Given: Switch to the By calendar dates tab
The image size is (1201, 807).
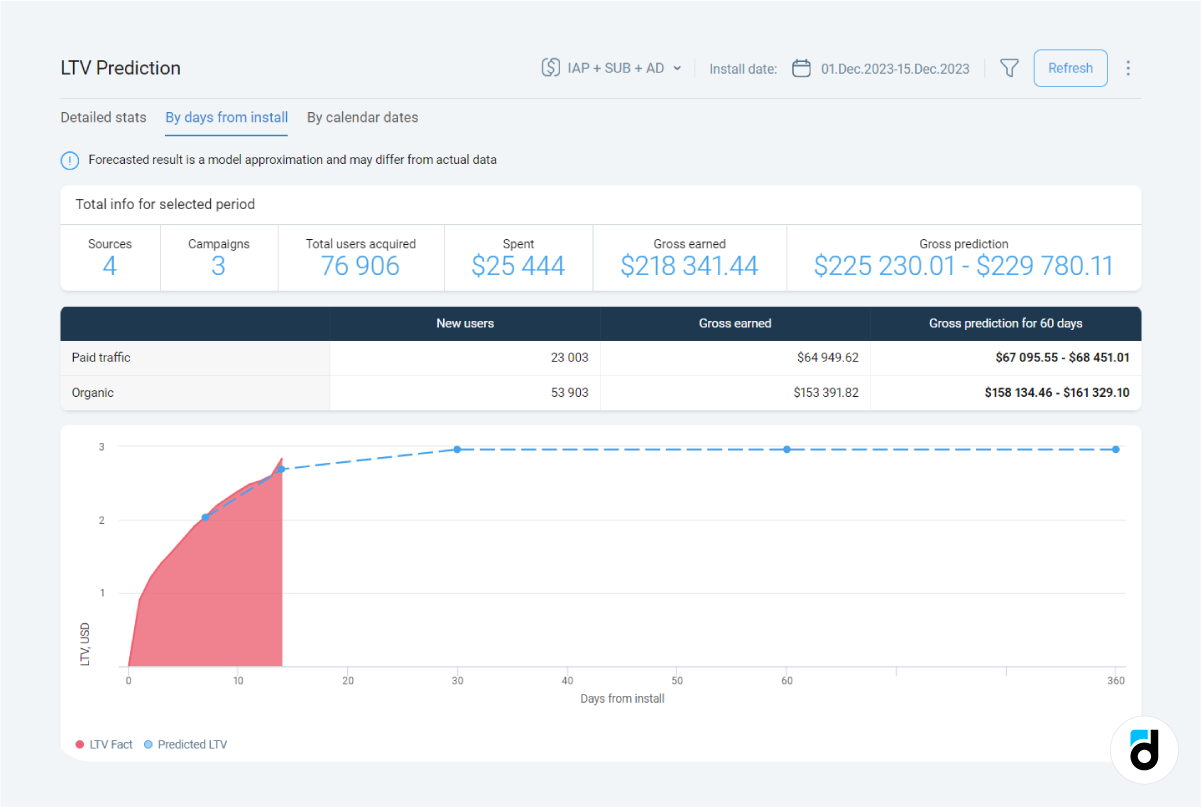Looking at the screenshot, I should [x=362, y=117].
